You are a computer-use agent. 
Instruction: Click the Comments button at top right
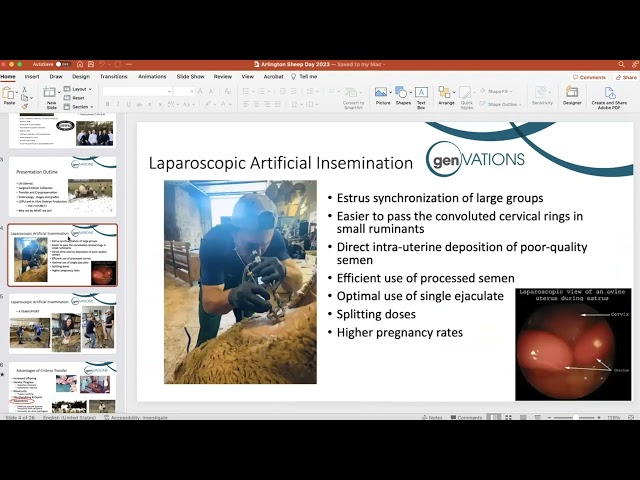point(589,77)
